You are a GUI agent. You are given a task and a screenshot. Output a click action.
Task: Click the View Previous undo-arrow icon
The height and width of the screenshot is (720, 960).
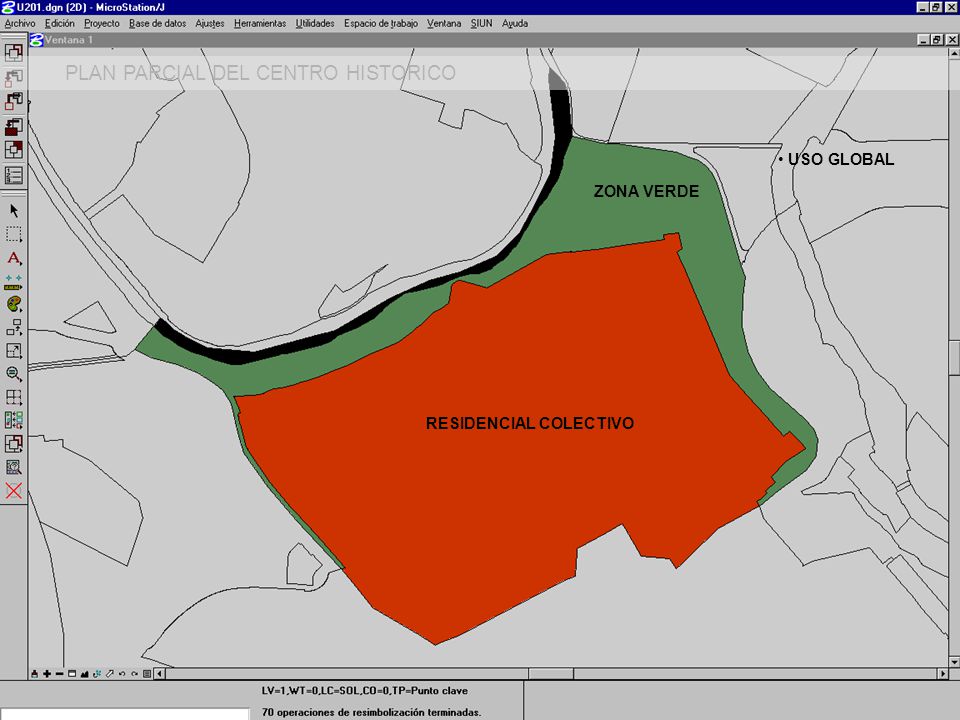(122, 673)
